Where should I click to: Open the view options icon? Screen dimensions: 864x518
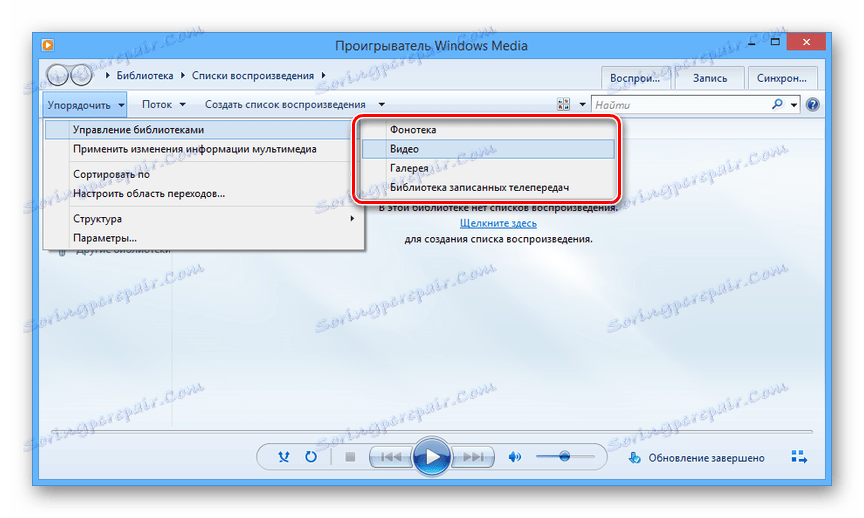pyautogui.click(x=563, y=105)
